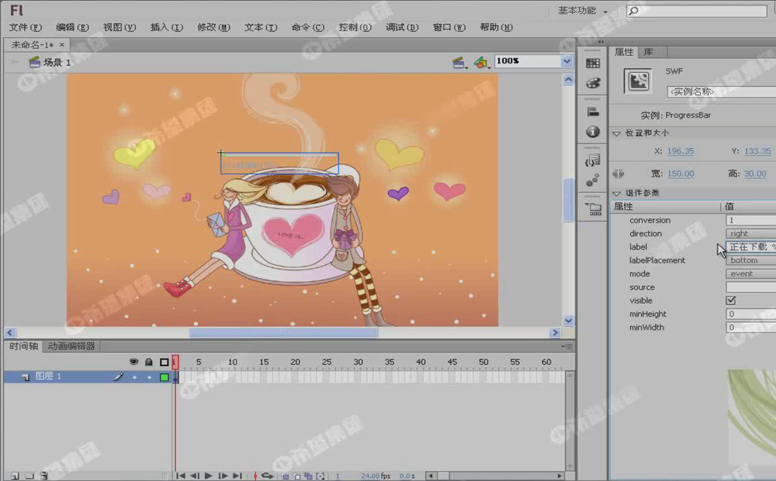
Task: Open the Align panel icon
Action: tap(593, 112)
